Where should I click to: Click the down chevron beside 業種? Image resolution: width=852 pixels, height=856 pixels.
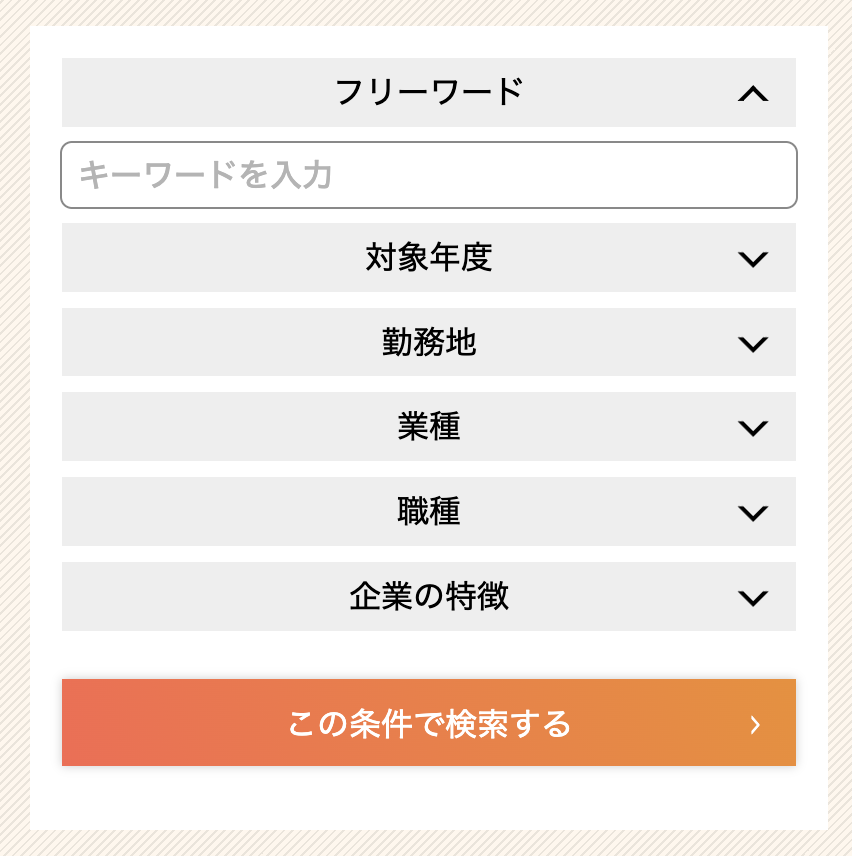[752, 428]
